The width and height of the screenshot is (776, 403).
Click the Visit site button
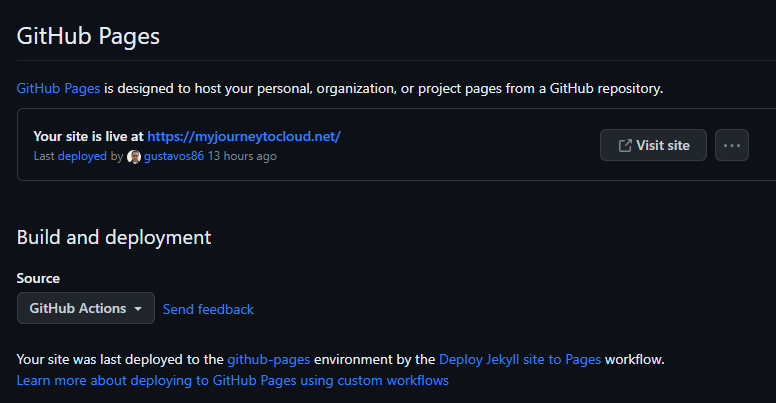(x=653, y=145)
